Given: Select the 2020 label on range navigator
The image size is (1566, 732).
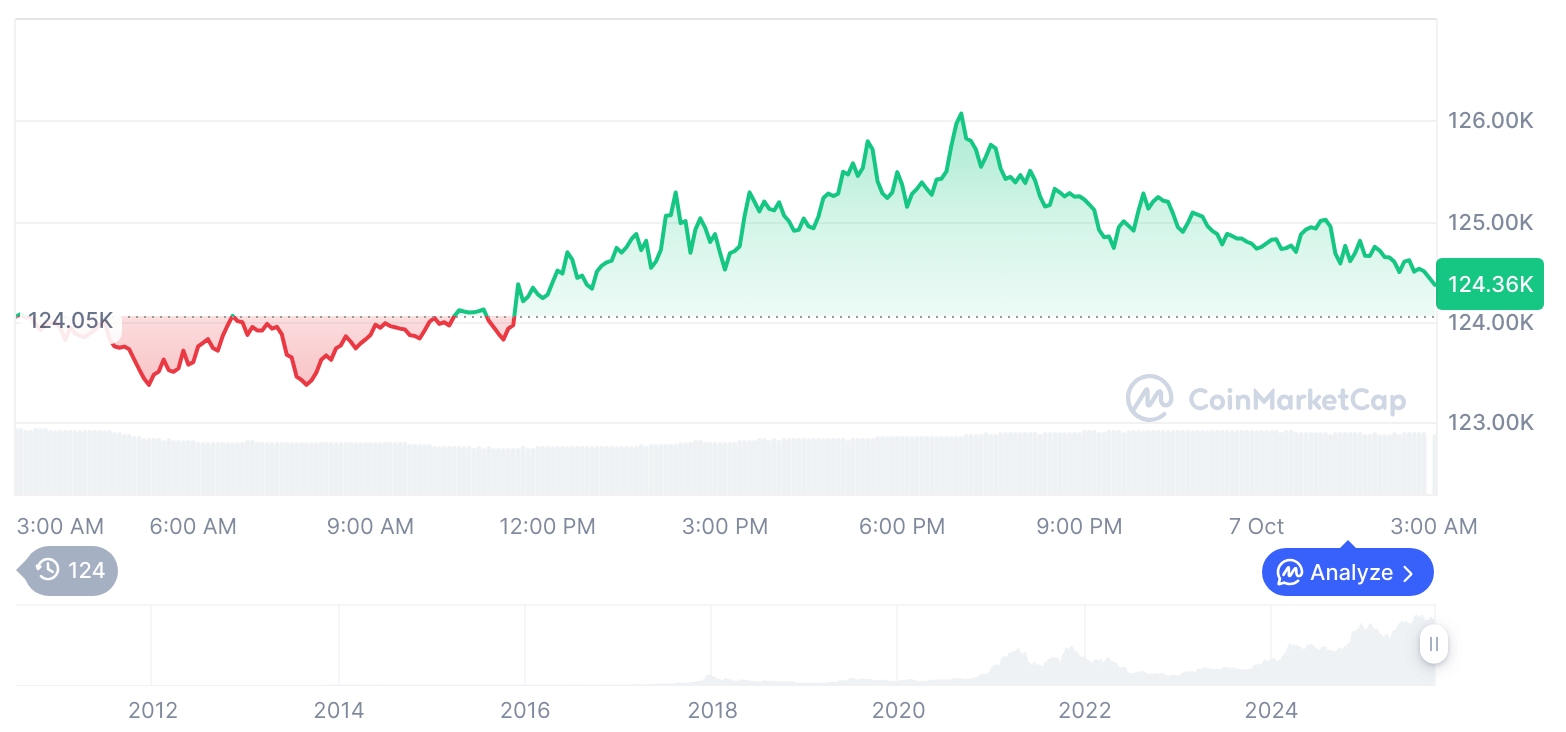Looking at the screenshot, I should pos(898,710).
